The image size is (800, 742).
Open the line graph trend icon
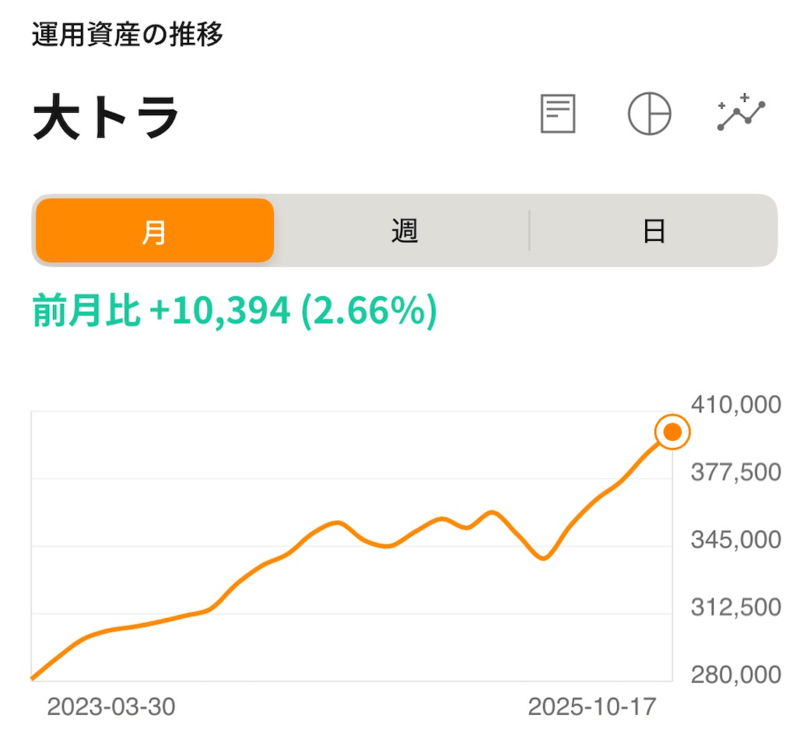point(741,114)
